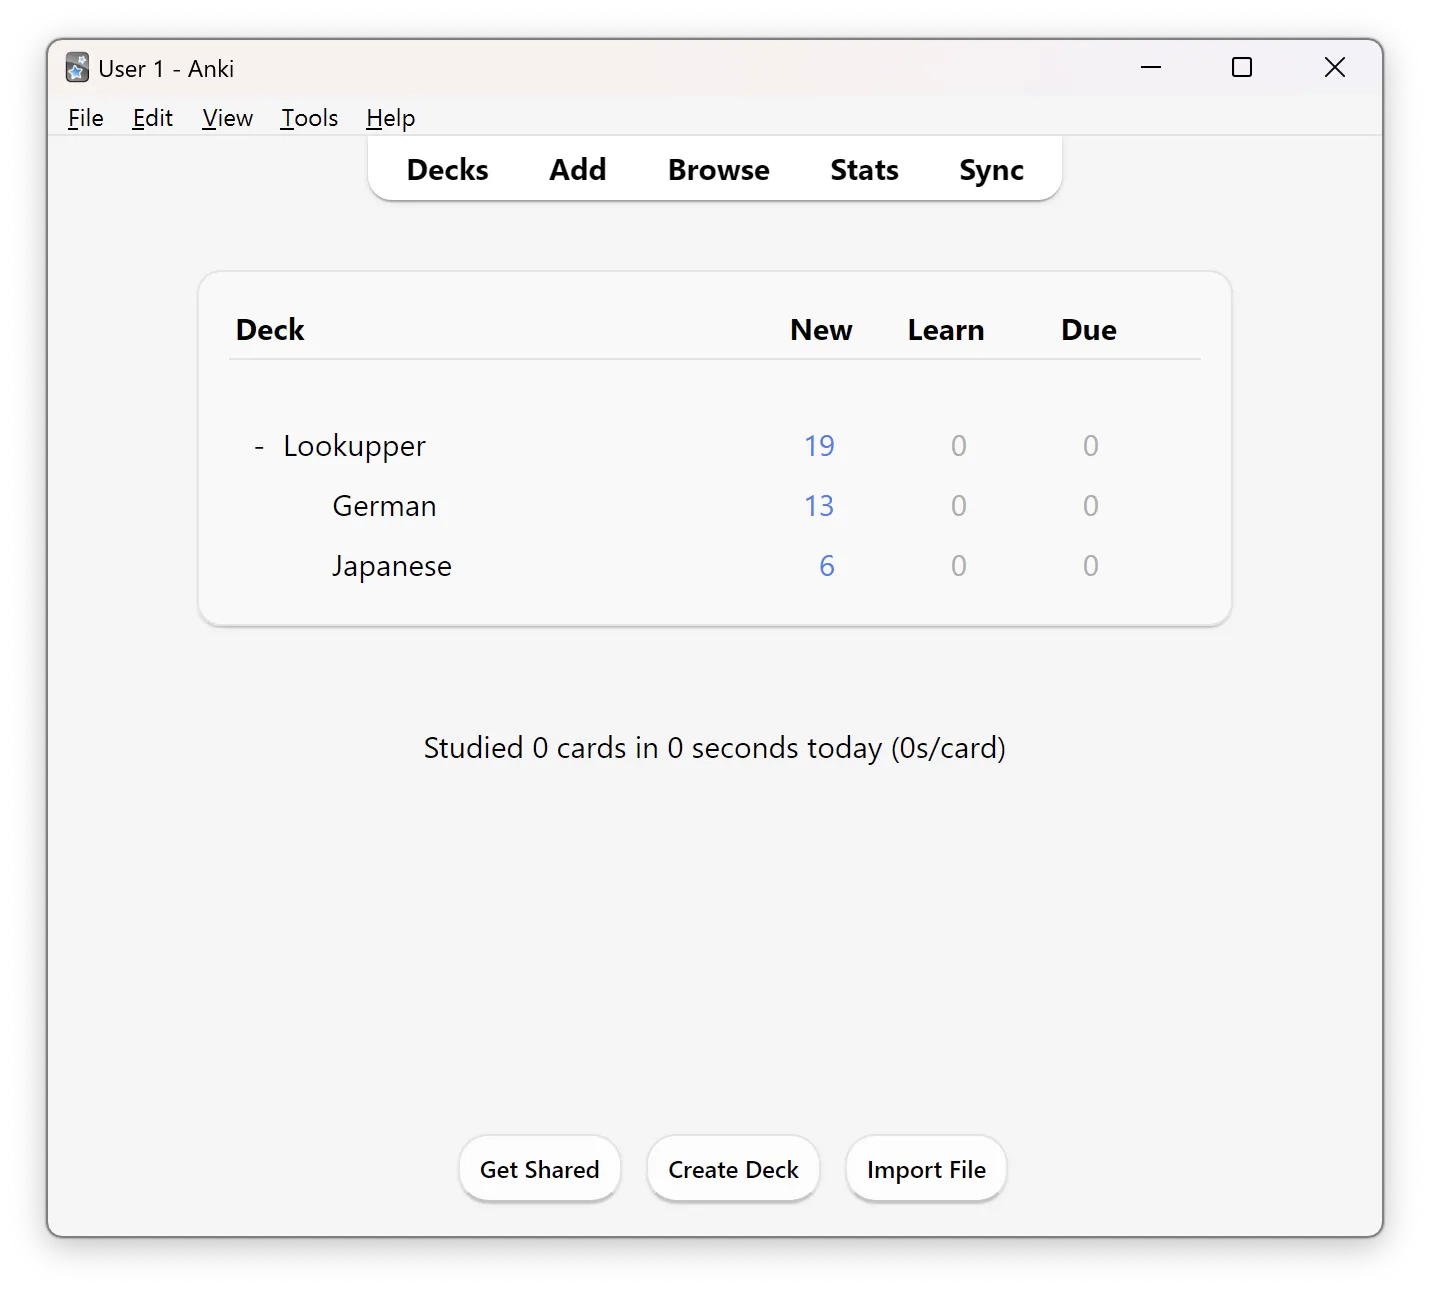Click the Get Shared button
Viewport: 1430px width, 1292px height.
click(x=539, y=1169)
